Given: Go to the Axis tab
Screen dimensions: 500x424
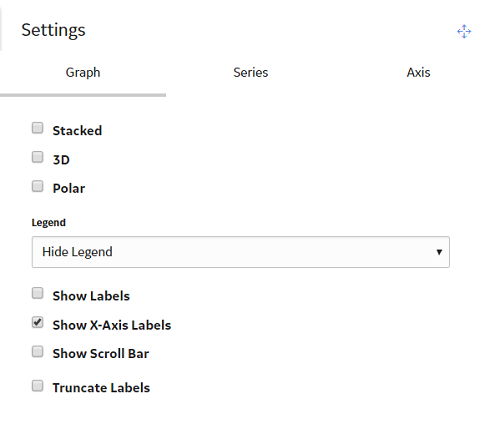Looking at the screenshot, I should pos(418,72).
